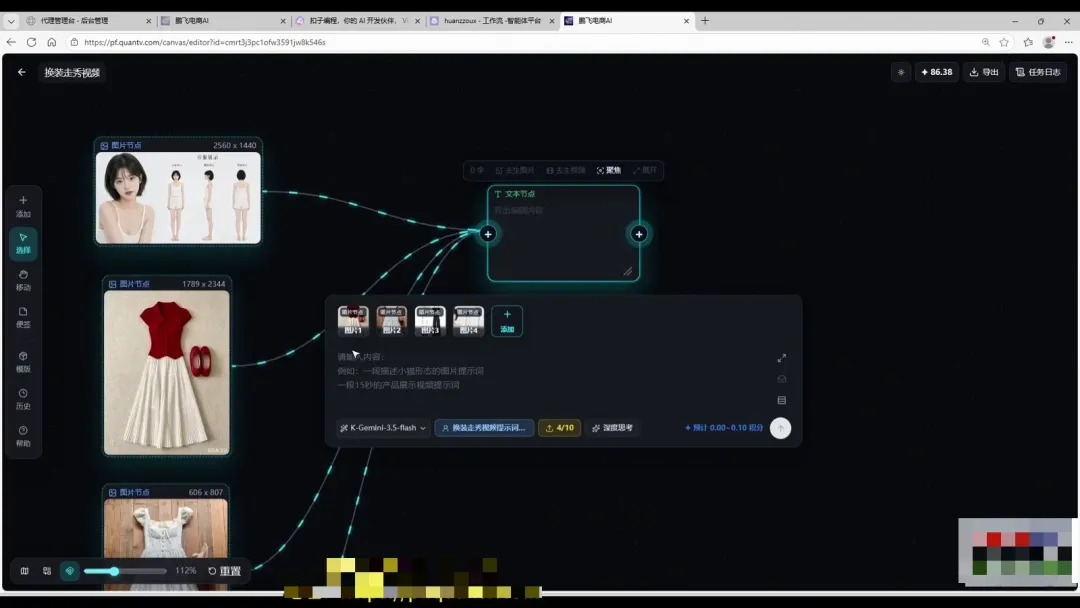
Task: Click the list icon in prompt panel
Action: pyautogui.click(x=782, y=400)
